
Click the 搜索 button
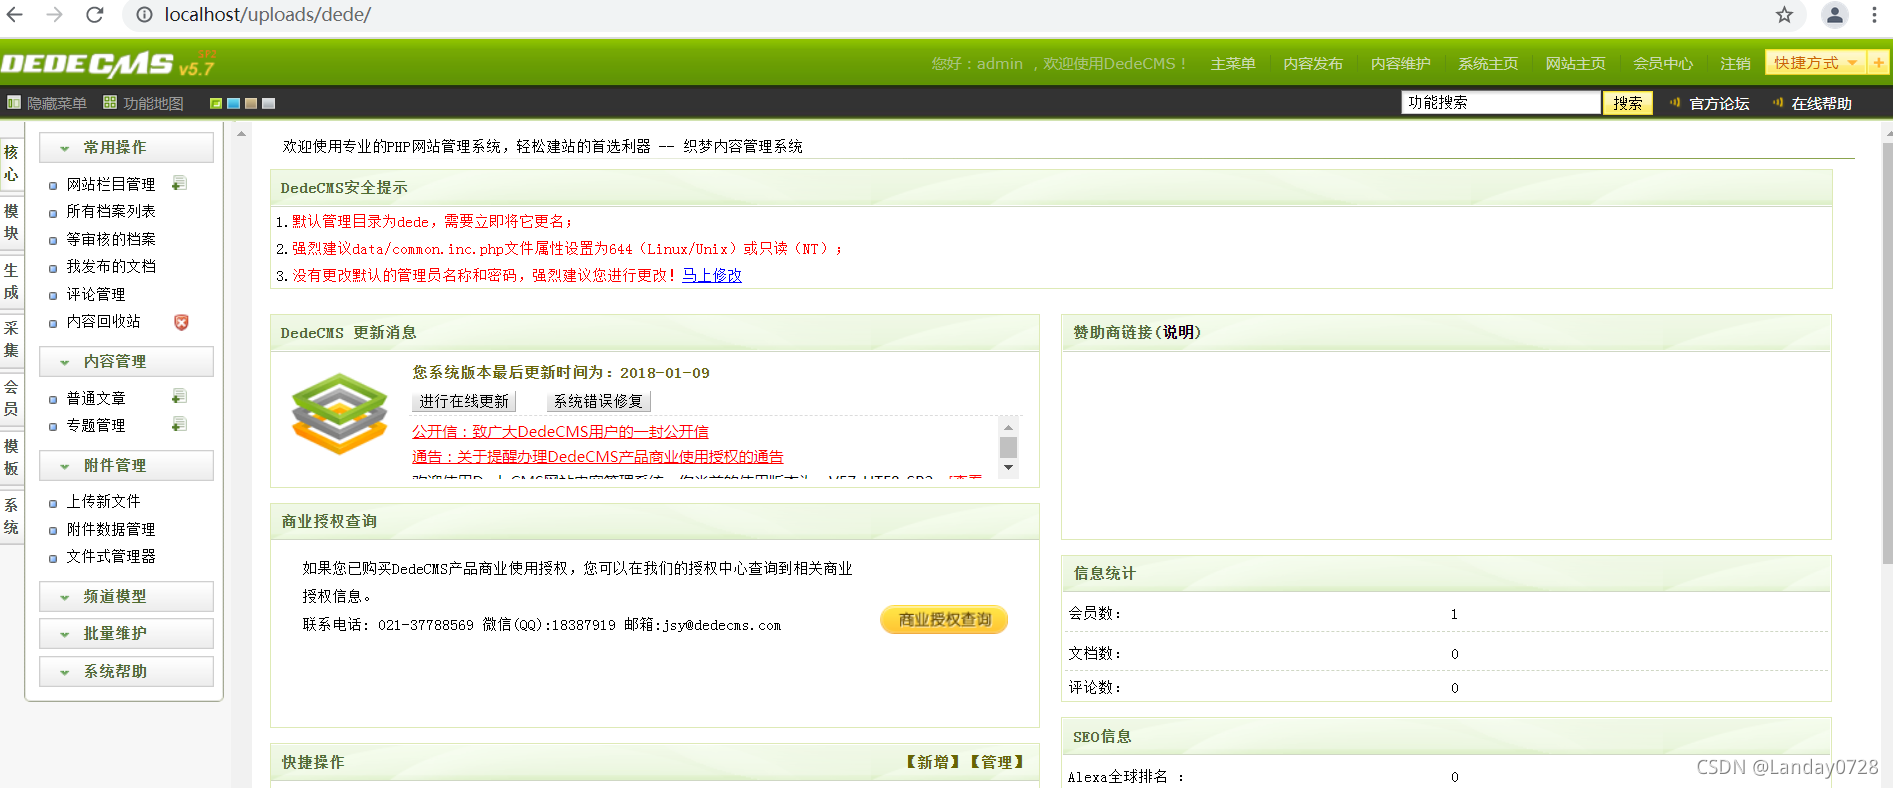(1627, 103)
